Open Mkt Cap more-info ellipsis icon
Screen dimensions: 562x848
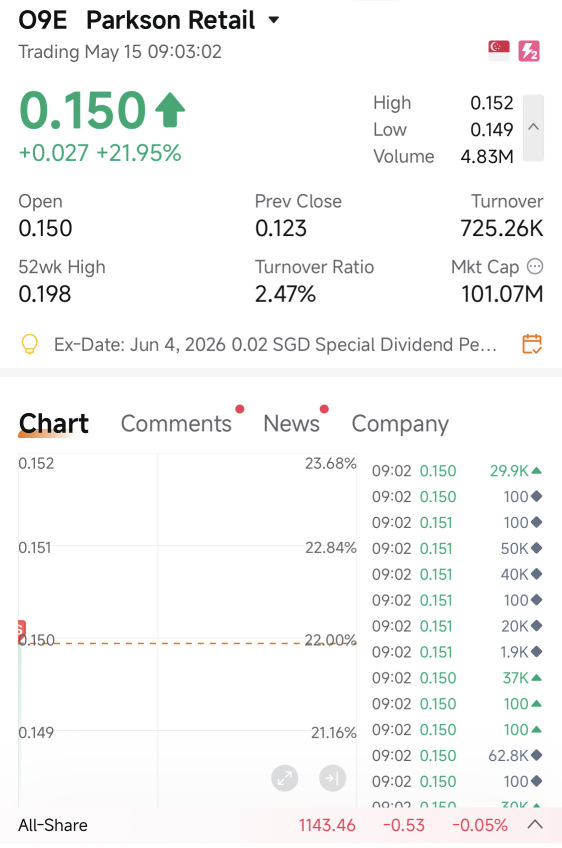pyautogui.click(x=535, y=267)
